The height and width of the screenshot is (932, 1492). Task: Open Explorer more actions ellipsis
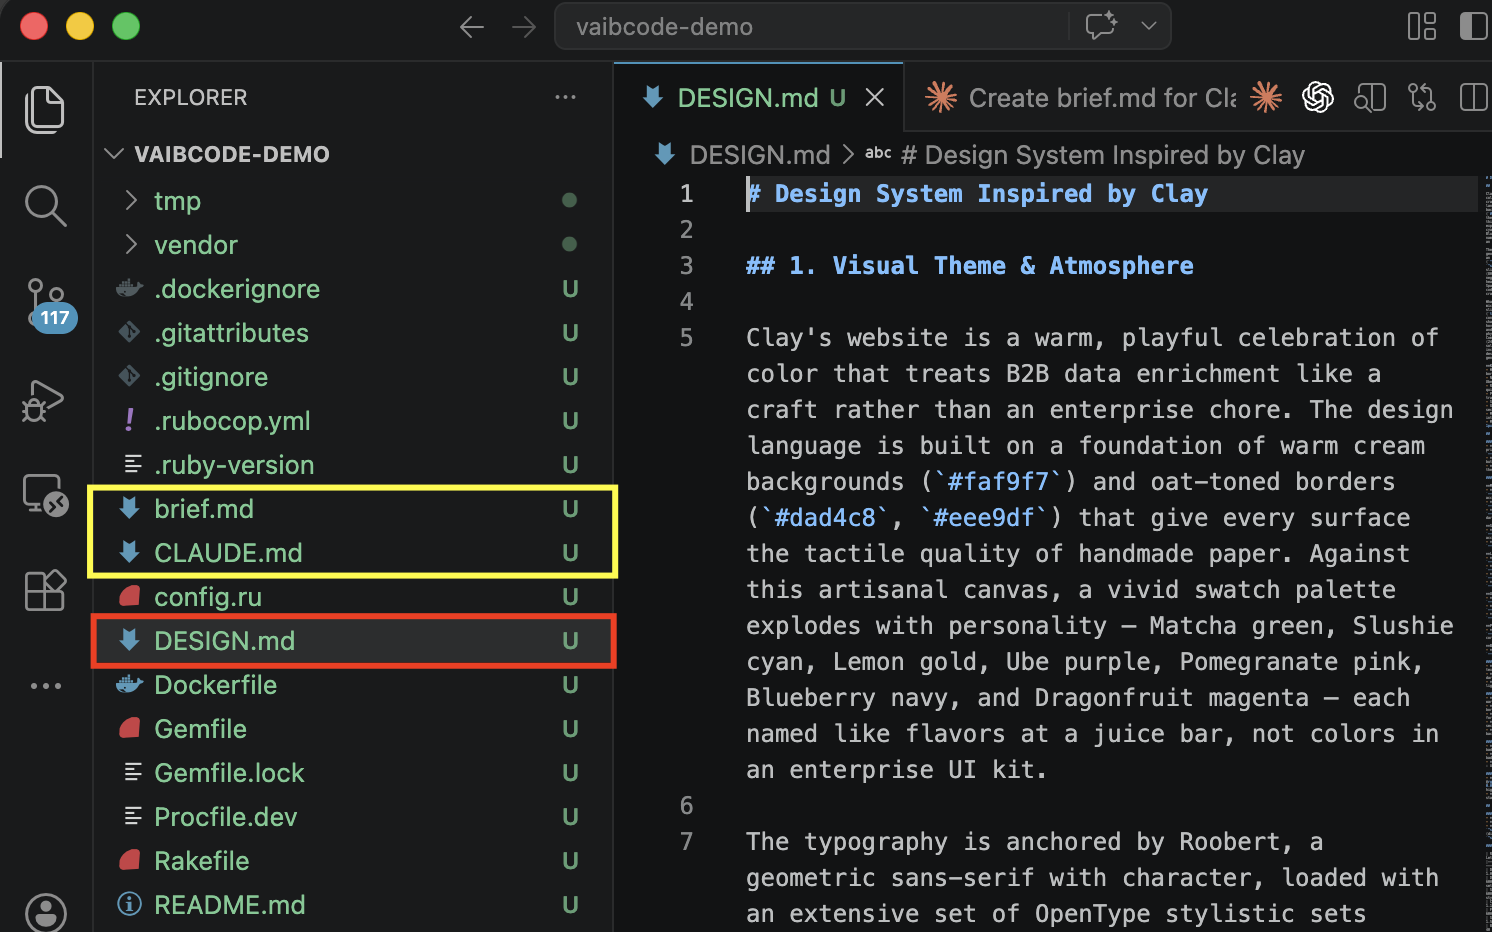coord(565,97)
